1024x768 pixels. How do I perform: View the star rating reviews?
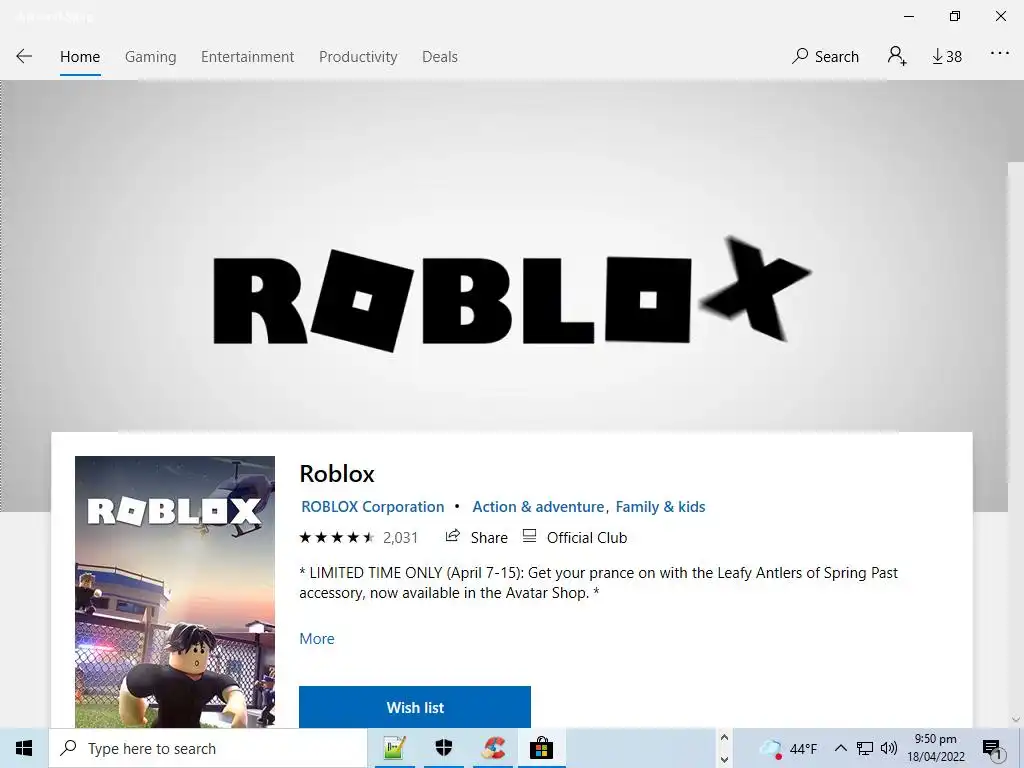click(337, 537)
